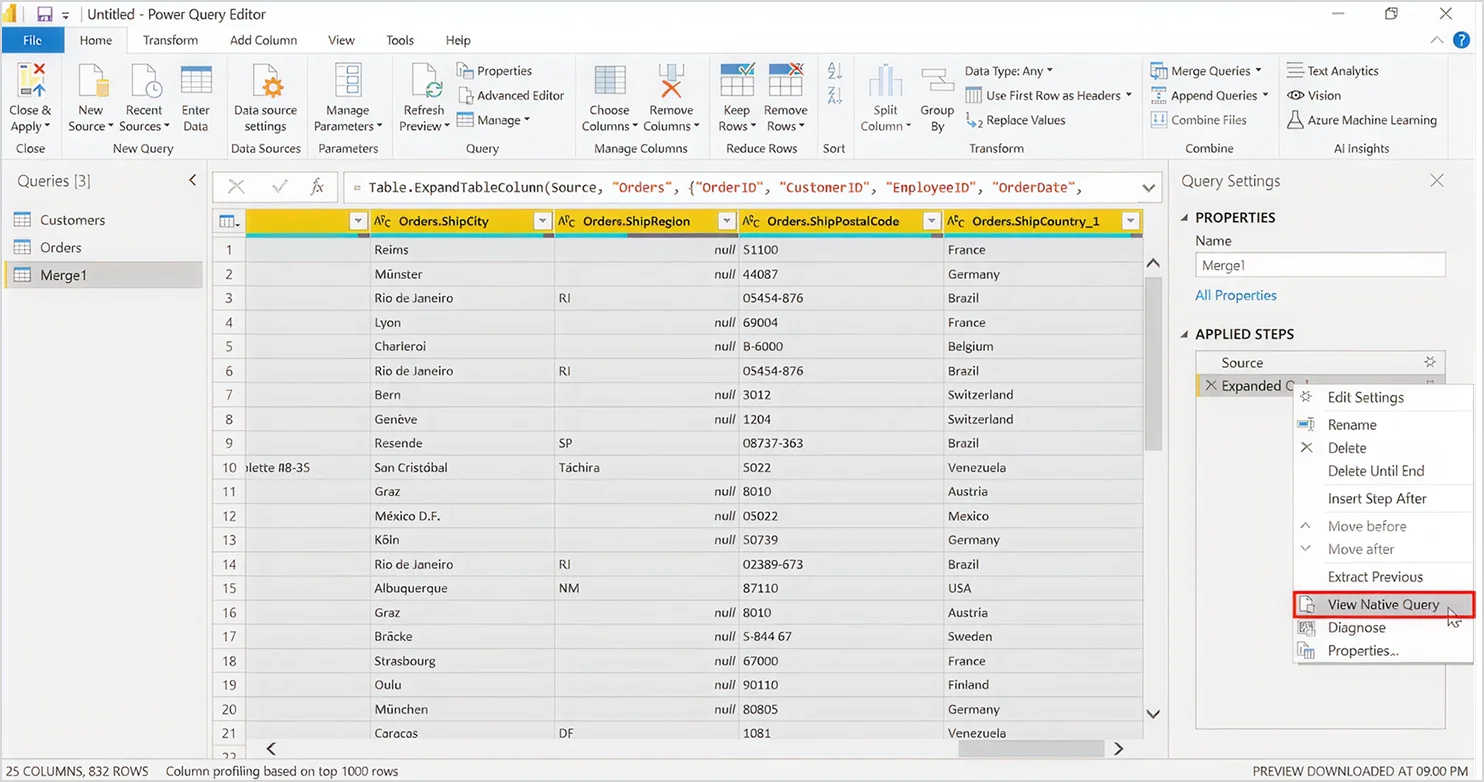Choose Edit Settings in context menu
The height and width of the screenshot is (782, 1484).
tap(1383, 397)
